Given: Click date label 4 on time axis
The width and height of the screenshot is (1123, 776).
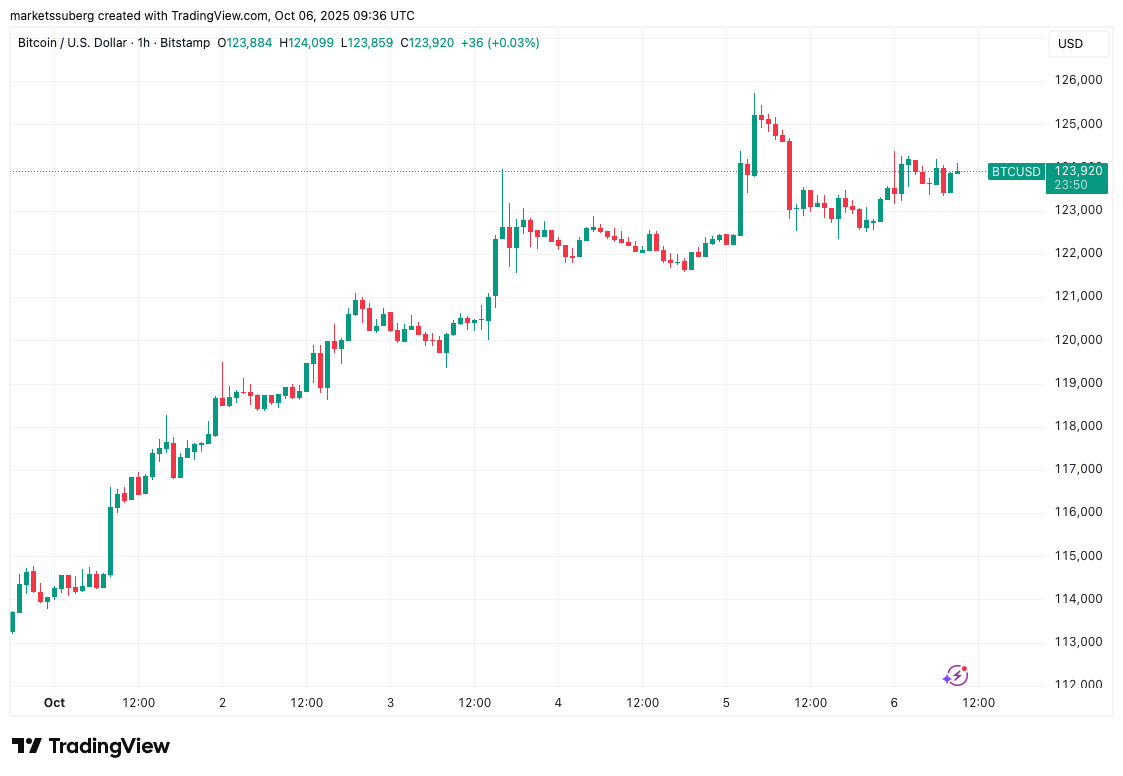Looking at the screenshot, I should (x=558, y=703).
